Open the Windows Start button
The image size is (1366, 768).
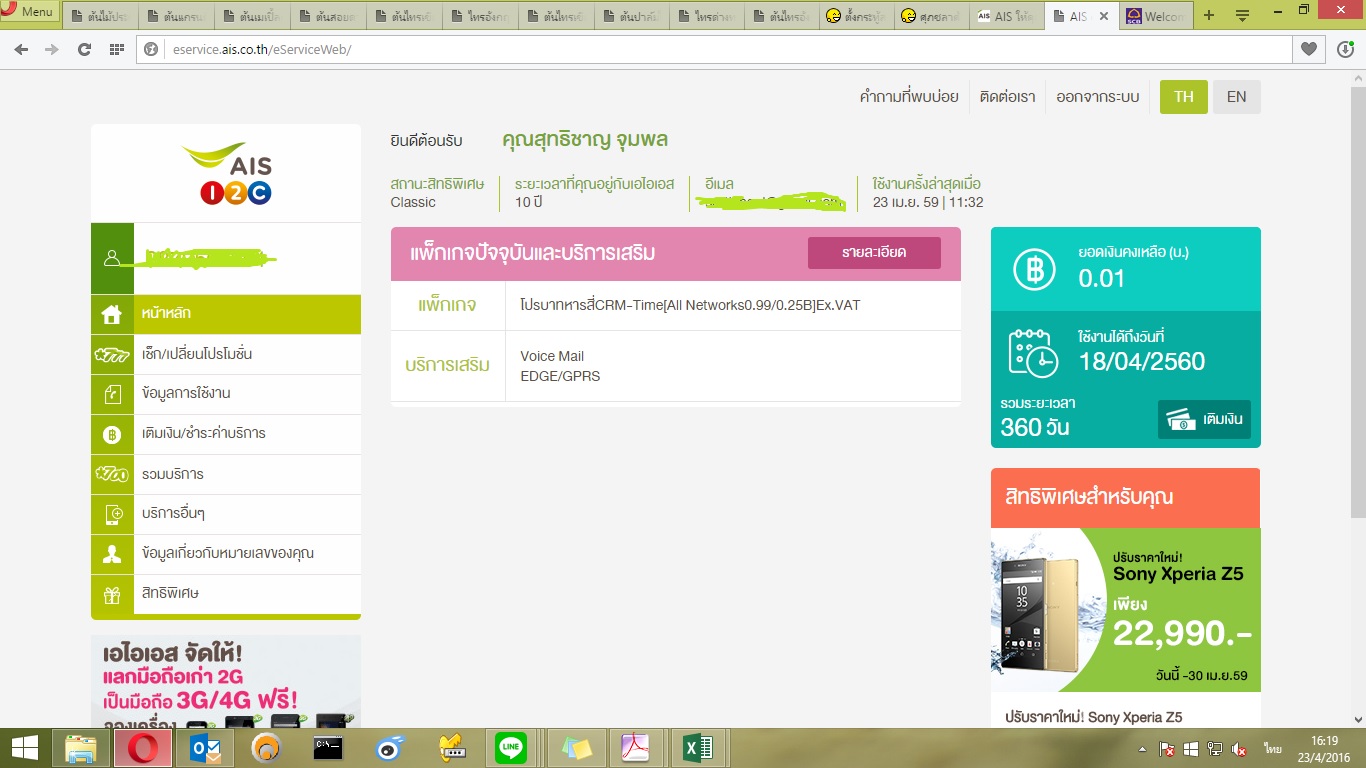coord(24,748)
